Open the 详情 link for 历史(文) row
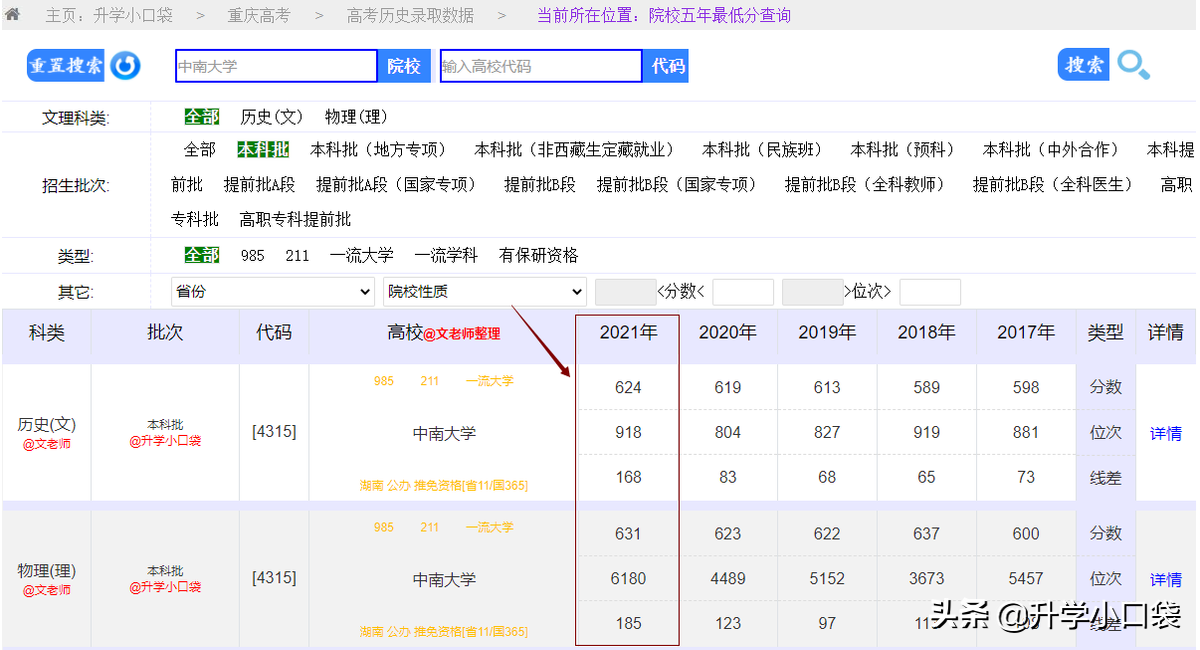1200x650 pixels. point(1165,432)
